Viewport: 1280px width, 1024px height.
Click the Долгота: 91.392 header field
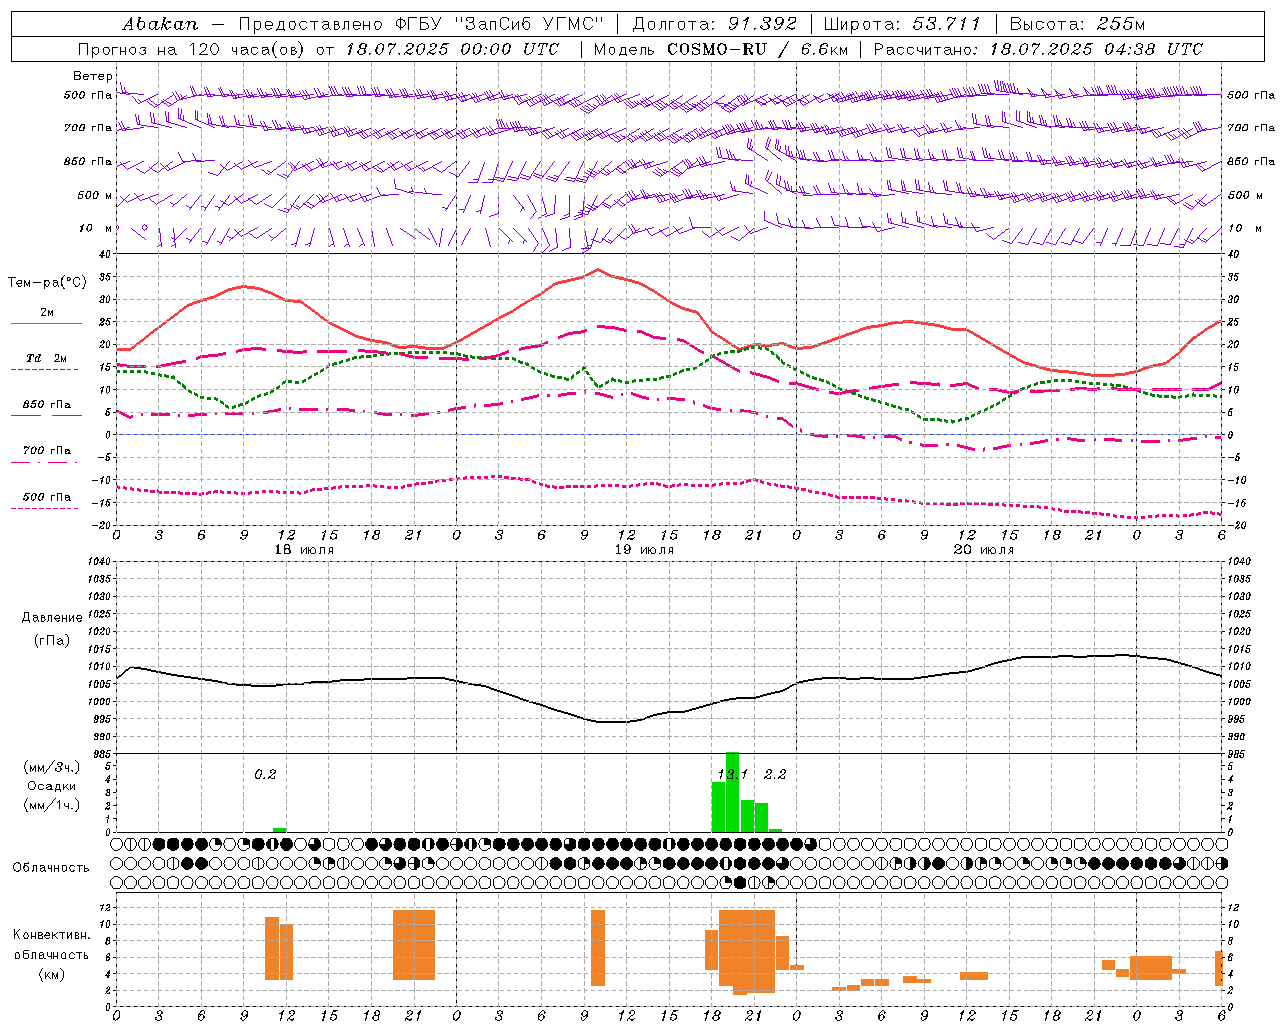(x=715, y=24)
